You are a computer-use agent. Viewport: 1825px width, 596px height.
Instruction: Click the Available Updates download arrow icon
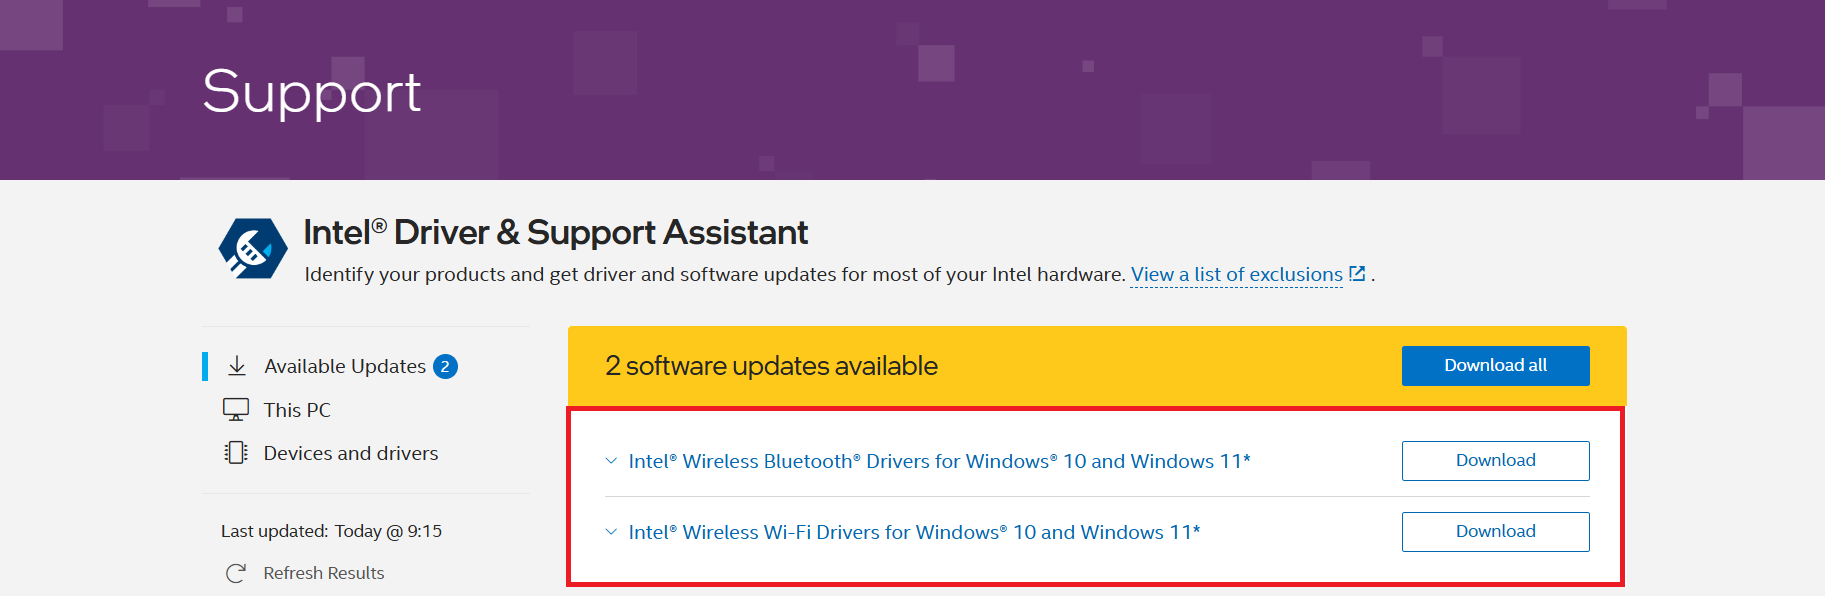[237, 366]
